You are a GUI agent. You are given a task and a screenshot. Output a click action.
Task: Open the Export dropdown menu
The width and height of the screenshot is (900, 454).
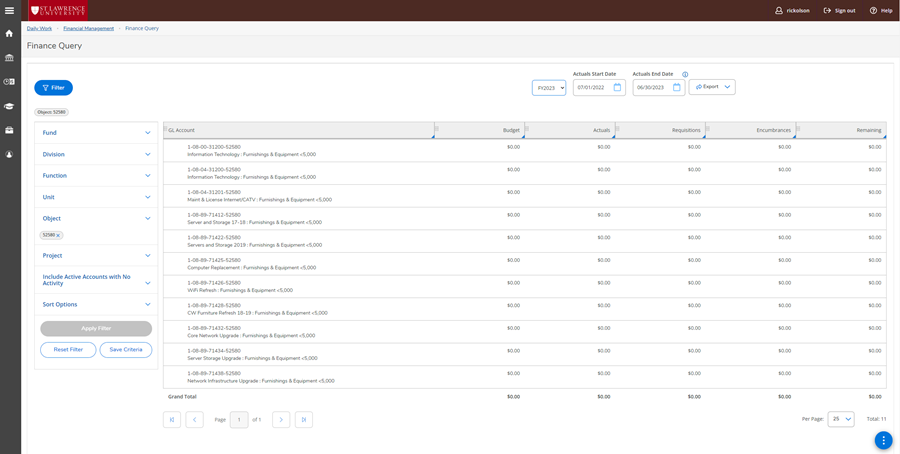tap(712, 87)
